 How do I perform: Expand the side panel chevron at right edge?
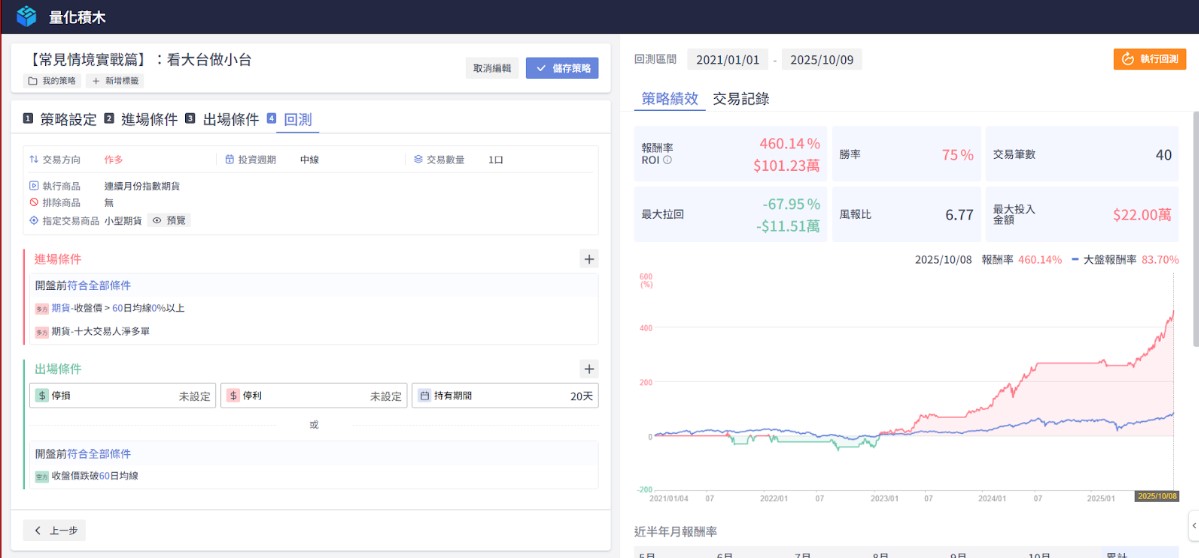pyautogui.click(x=1193, y=523)
